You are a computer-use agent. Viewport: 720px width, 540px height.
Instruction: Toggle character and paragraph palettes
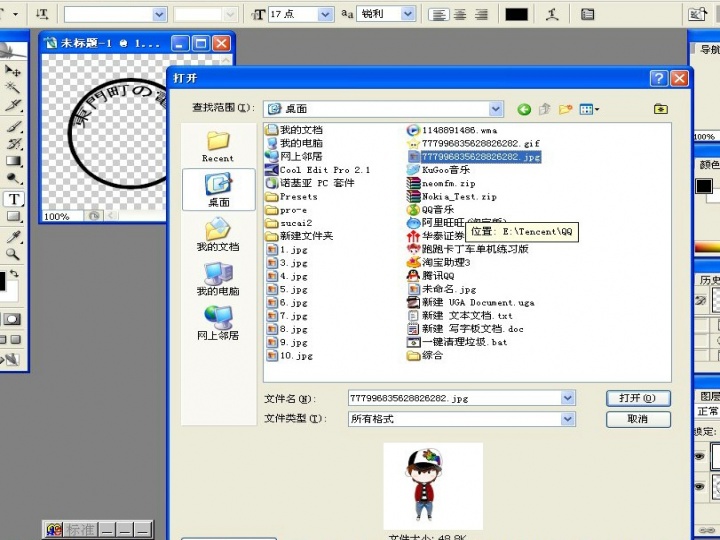click(587, 14)
